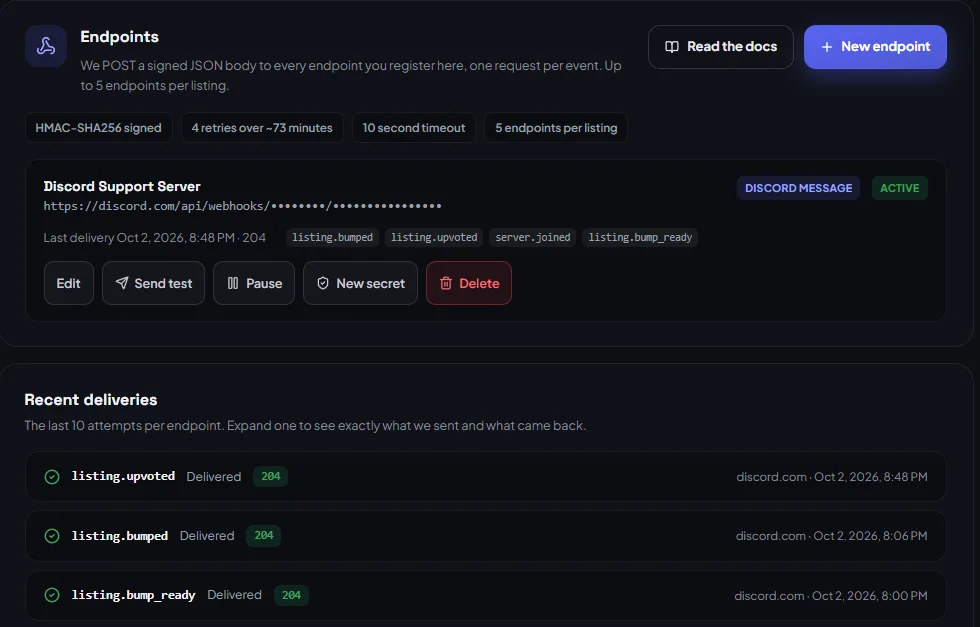Click the DISCORD MESSAGE badge
This screenshot has width=980, height=627.
pos(798,188)
